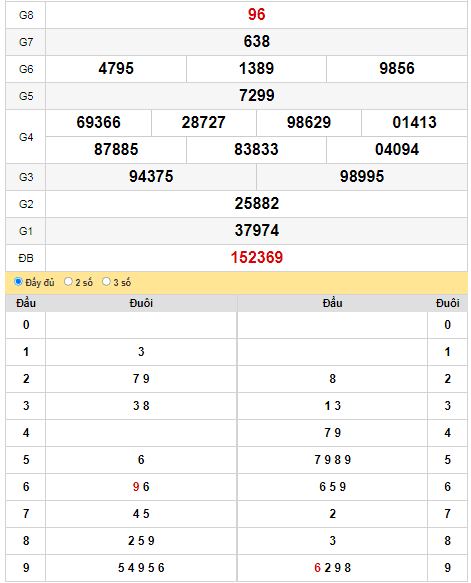Screen dimensions: 471x583
Task: Click G6 number 9856
Action: (x=397, y=68)
